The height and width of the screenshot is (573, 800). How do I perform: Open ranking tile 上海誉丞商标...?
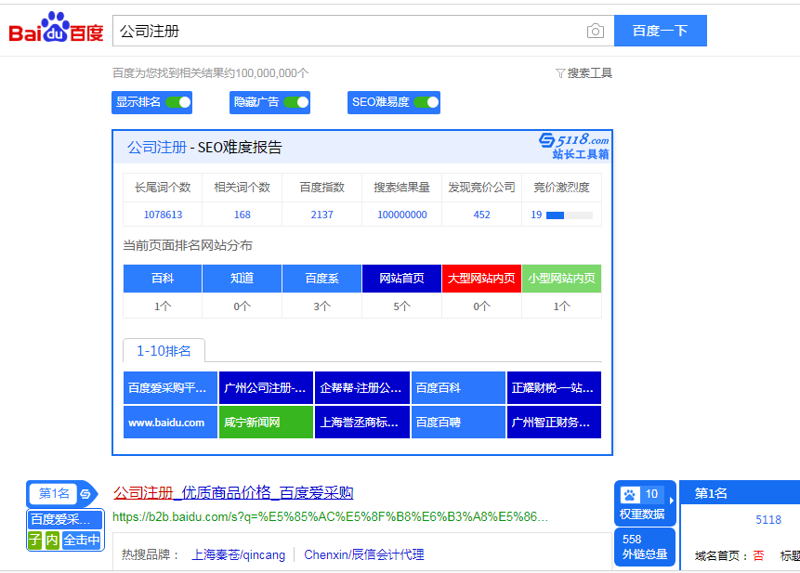pyautogui.click(x=362, y=422)
